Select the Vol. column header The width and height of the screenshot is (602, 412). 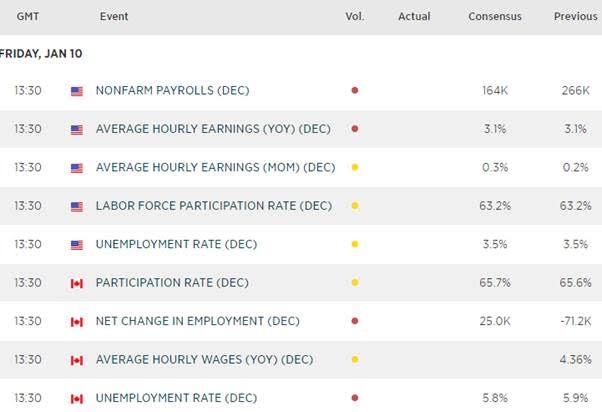pyautogui.click(x=354, y=16)
